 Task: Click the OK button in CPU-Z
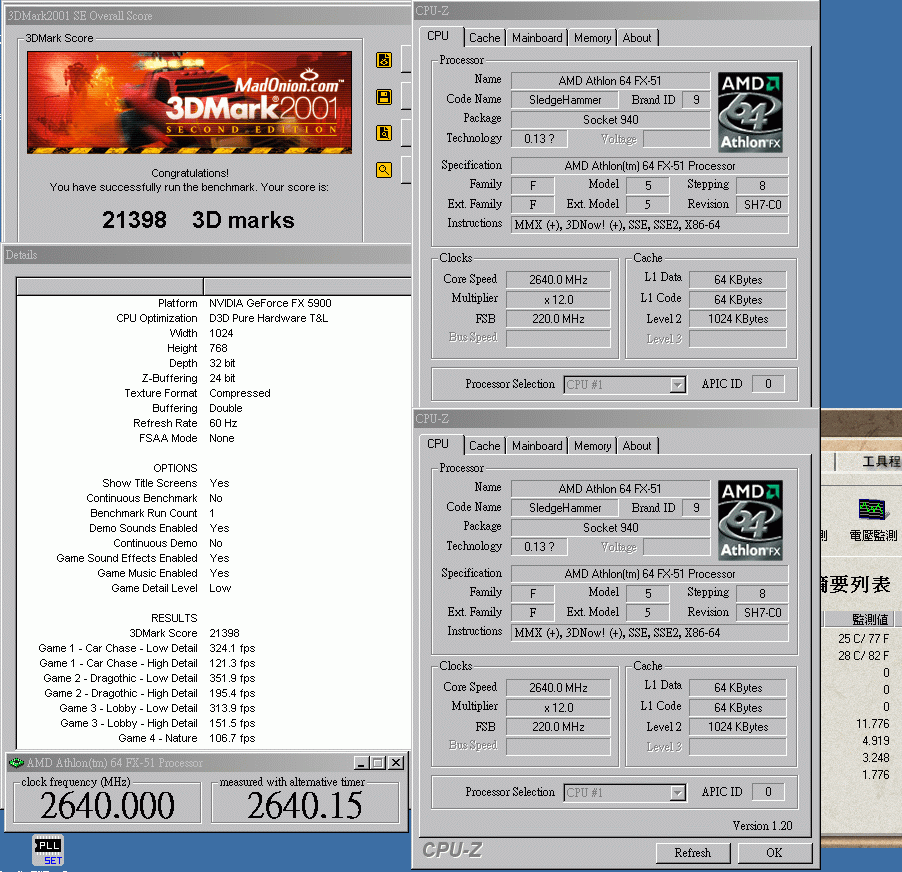click(774, 853)
